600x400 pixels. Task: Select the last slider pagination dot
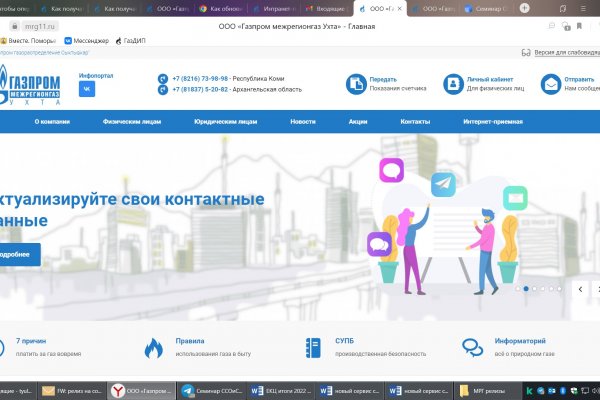[x=559, y=288]
